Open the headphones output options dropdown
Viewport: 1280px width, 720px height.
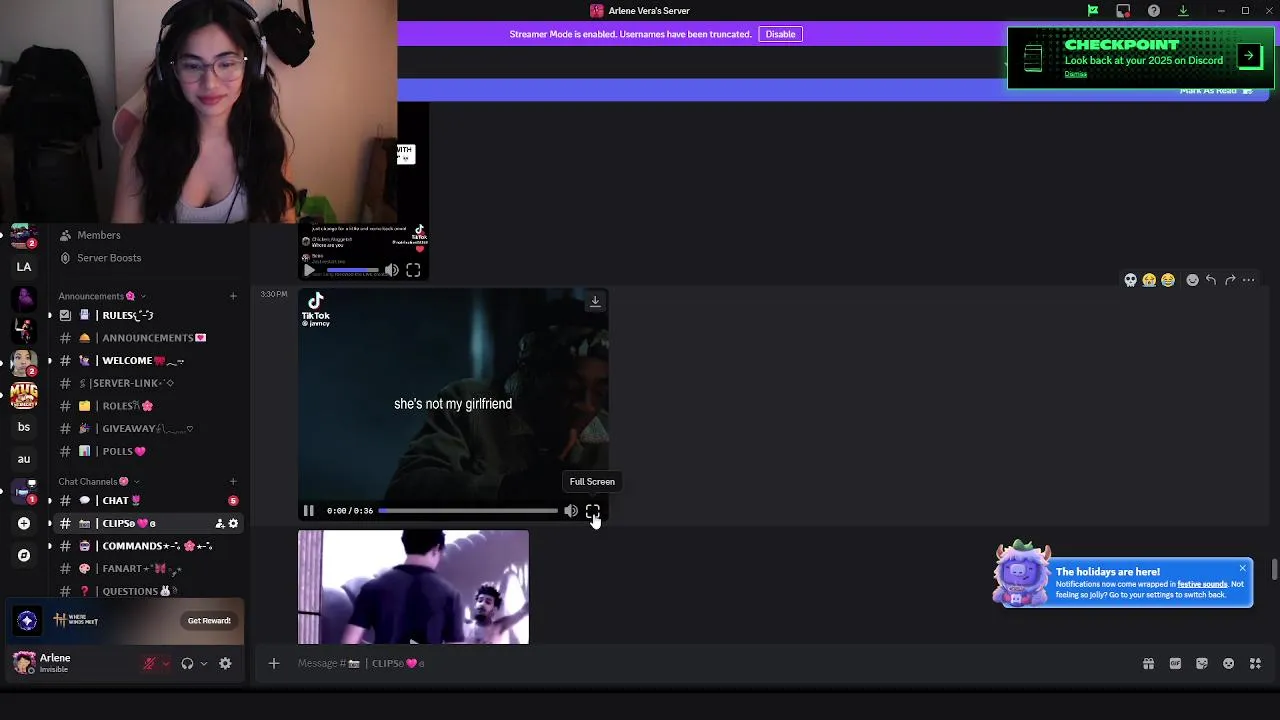[204, 663]
